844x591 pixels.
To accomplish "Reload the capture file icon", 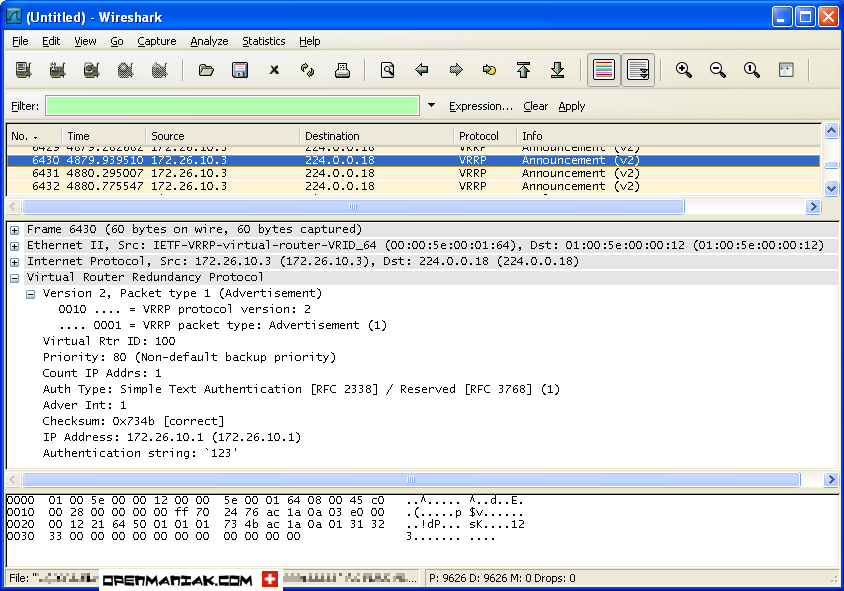I will tap(307, 70).
